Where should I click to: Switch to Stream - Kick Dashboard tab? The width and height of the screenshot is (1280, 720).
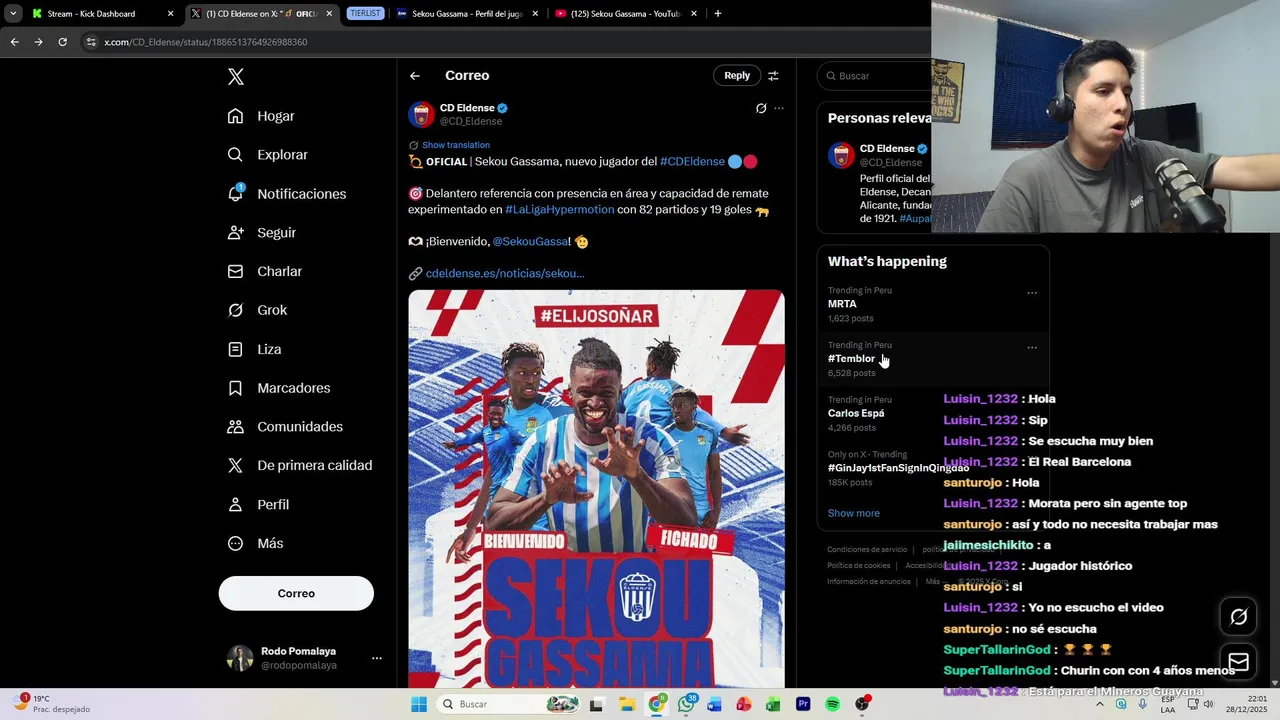(104, 14)
